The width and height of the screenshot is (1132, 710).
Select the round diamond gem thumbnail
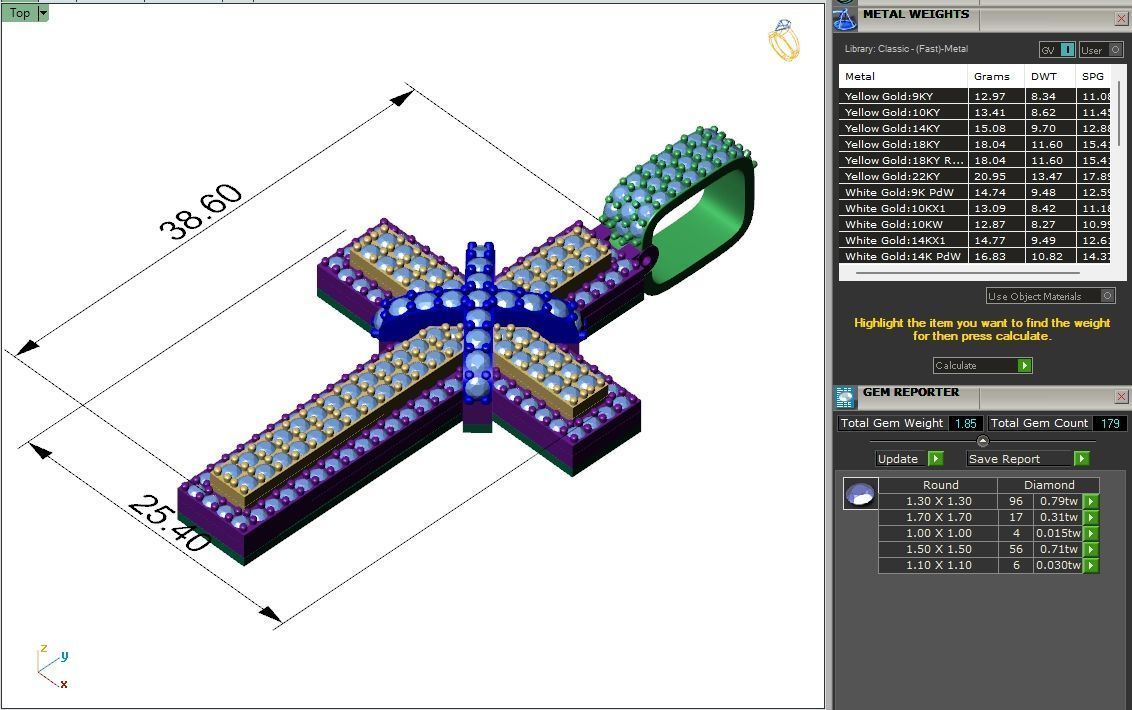pos(861,494)
